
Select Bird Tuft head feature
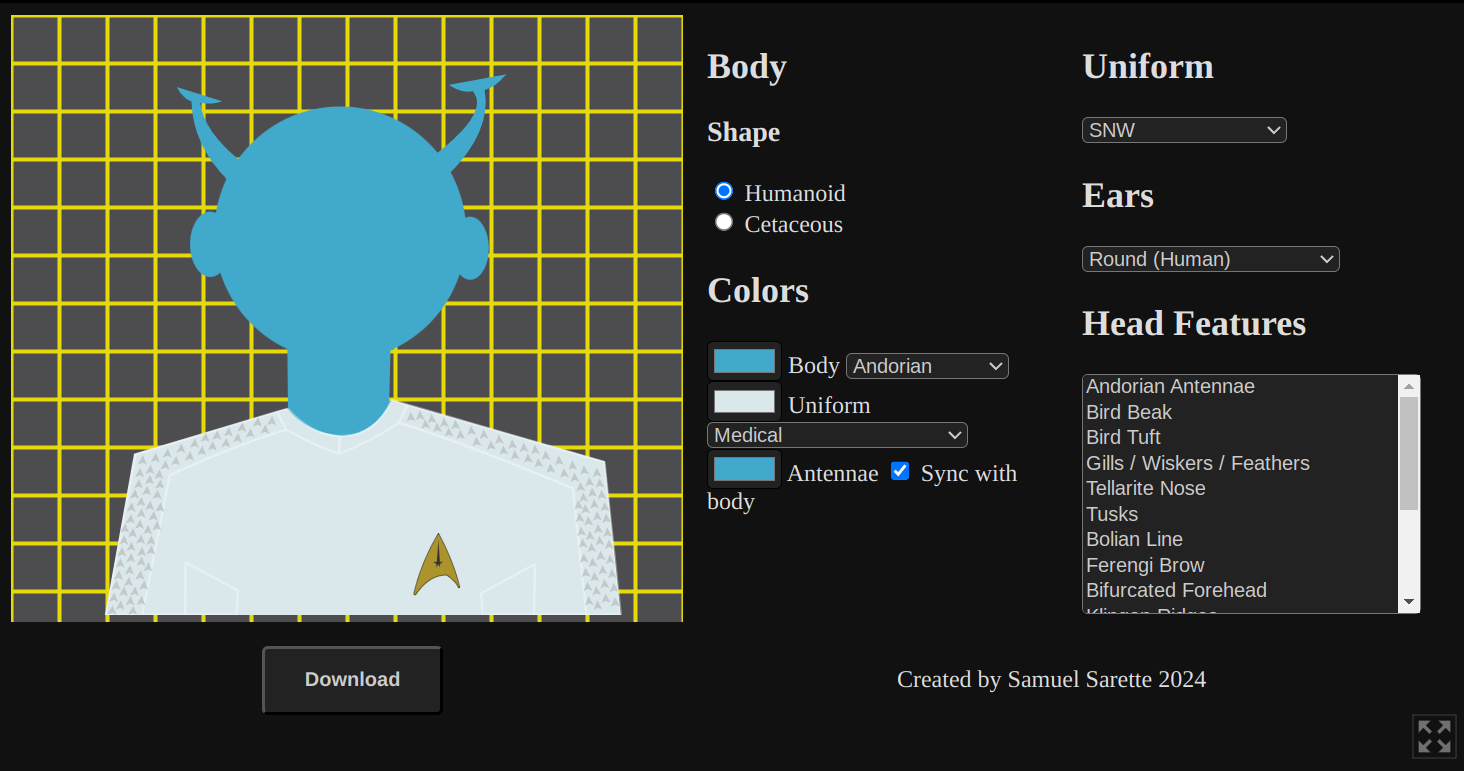1241,437
